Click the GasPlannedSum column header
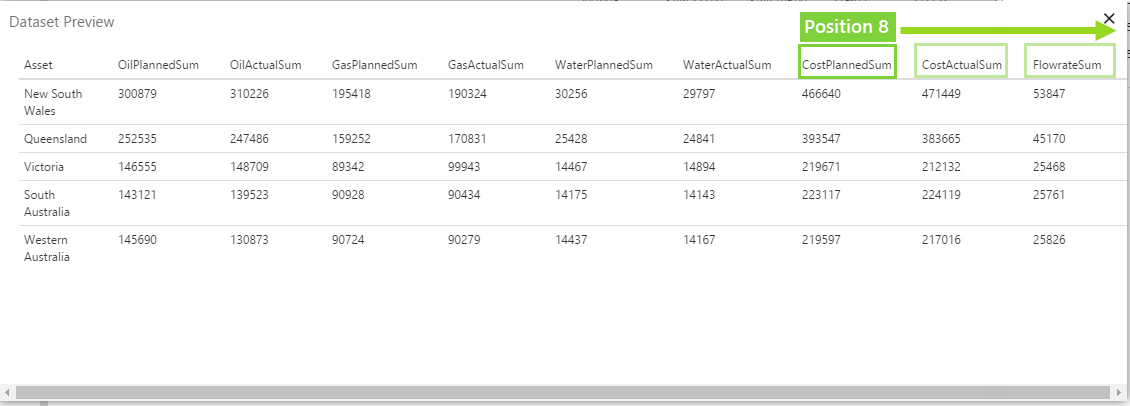This screenshot has width=1130, height=406. pyautogui.click(x=374, y=65)
